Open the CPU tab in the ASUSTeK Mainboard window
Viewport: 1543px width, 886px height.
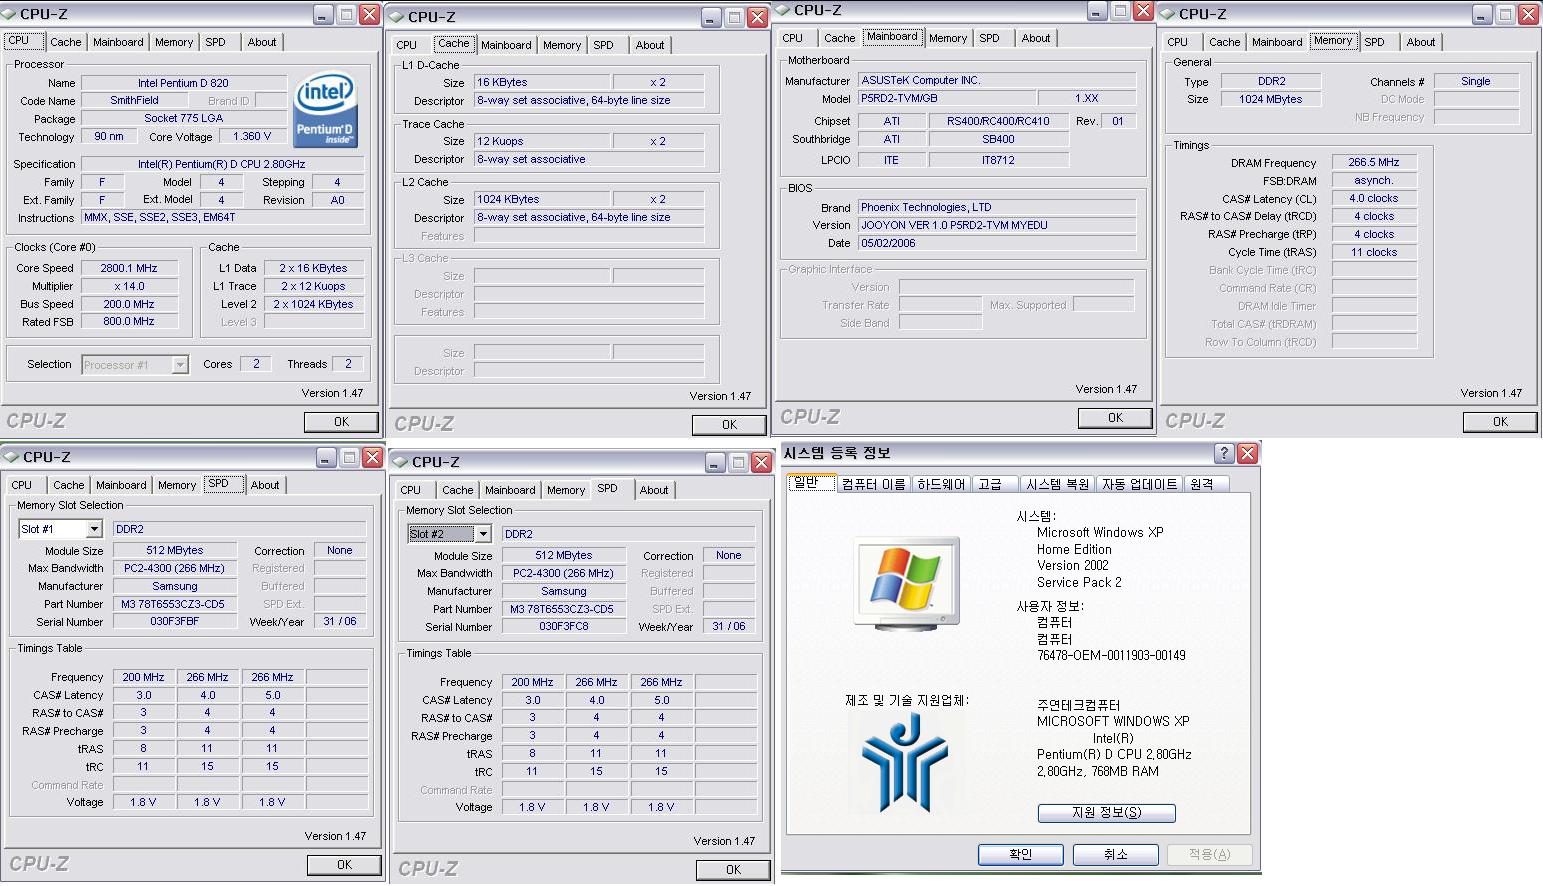tap(792, 38)
